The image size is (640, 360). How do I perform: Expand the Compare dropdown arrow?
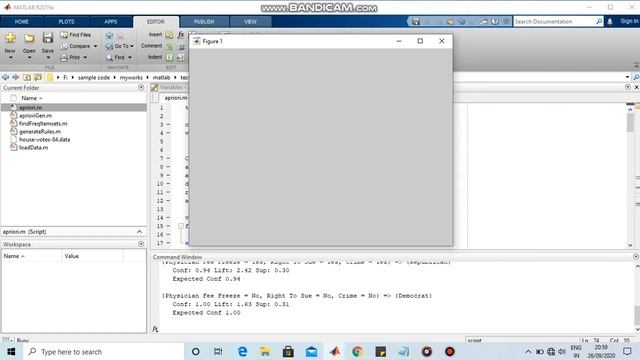96,46
